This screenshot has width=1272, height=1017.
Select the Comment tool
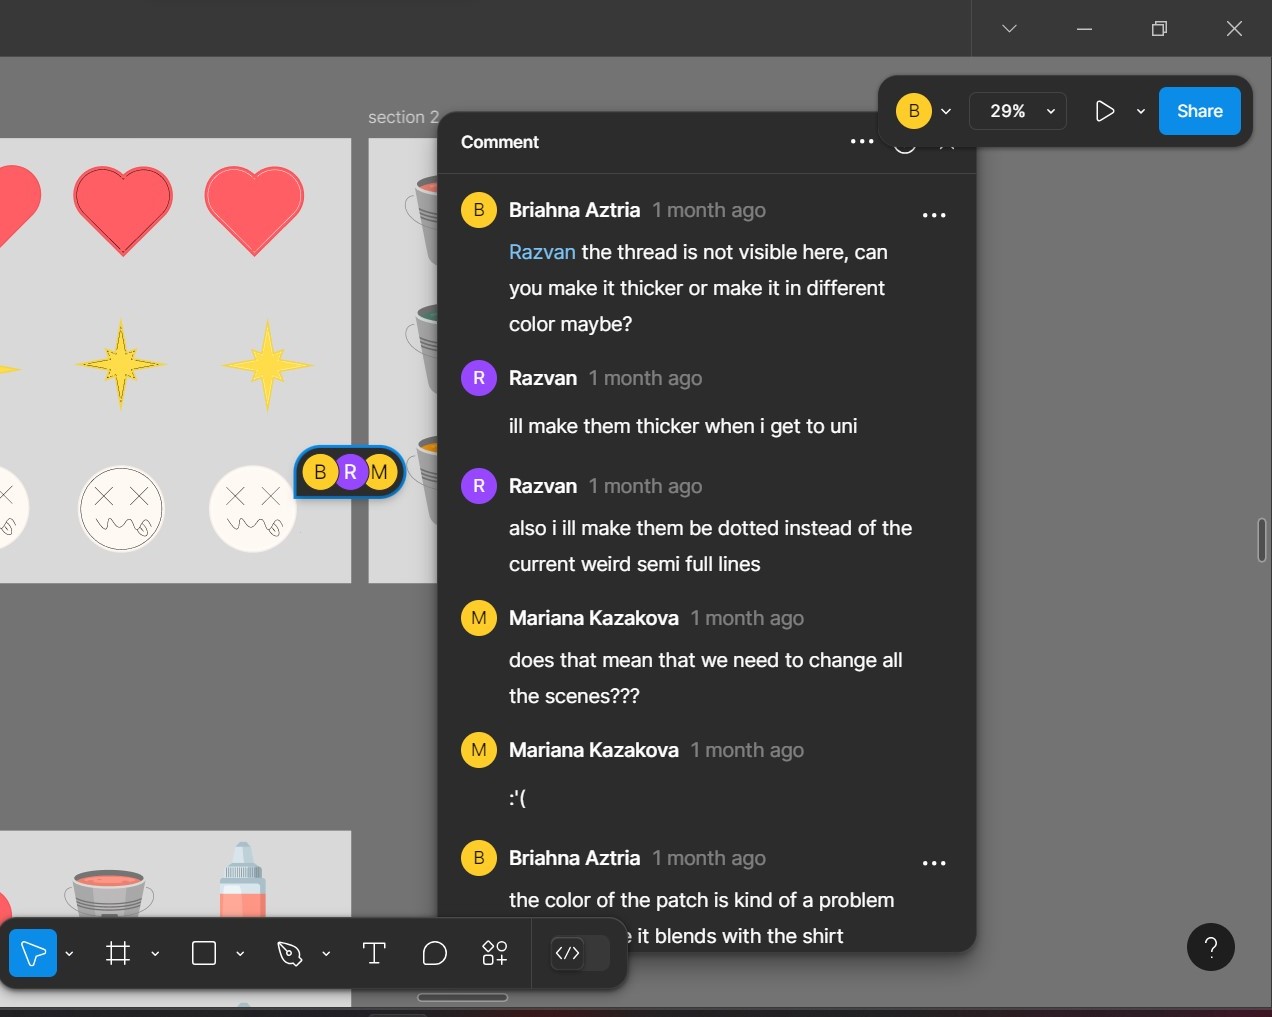pyautogui.click(x=435, y=953)
